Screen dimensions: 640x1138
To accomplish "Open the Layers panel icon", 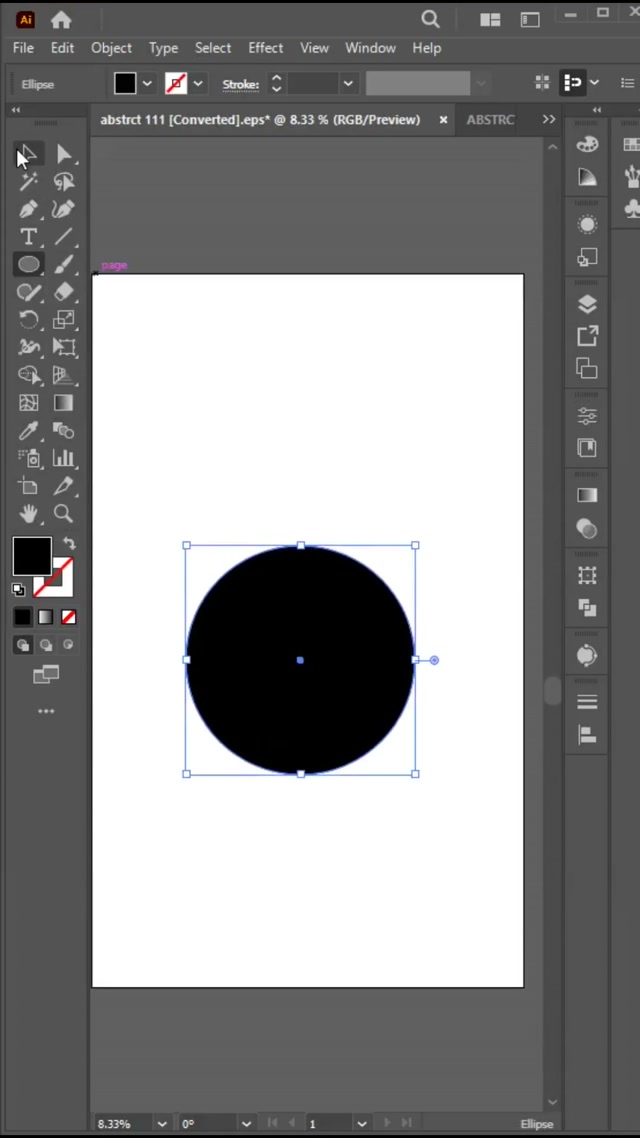I will pos(587,305).
